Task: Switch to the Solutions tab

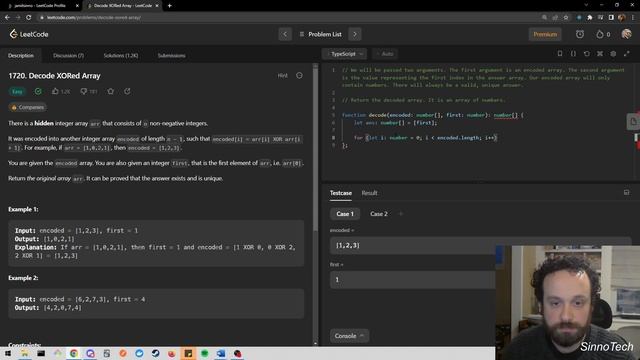Action: pyautogui.click(x=121, y=56)
